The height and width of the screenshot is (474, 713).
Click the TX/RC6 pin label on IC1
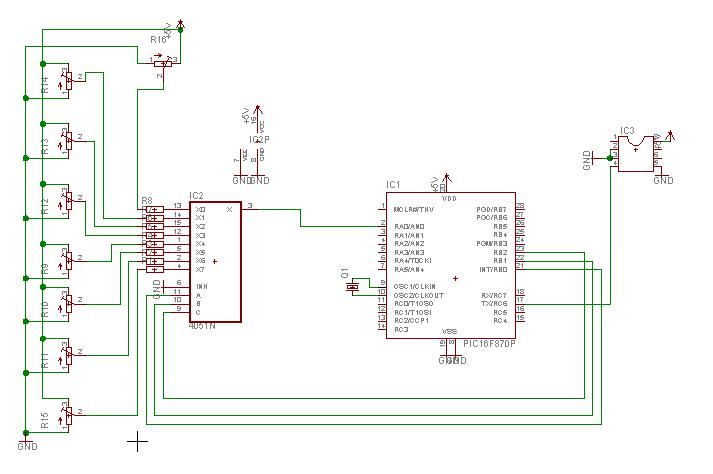point(493,303)
